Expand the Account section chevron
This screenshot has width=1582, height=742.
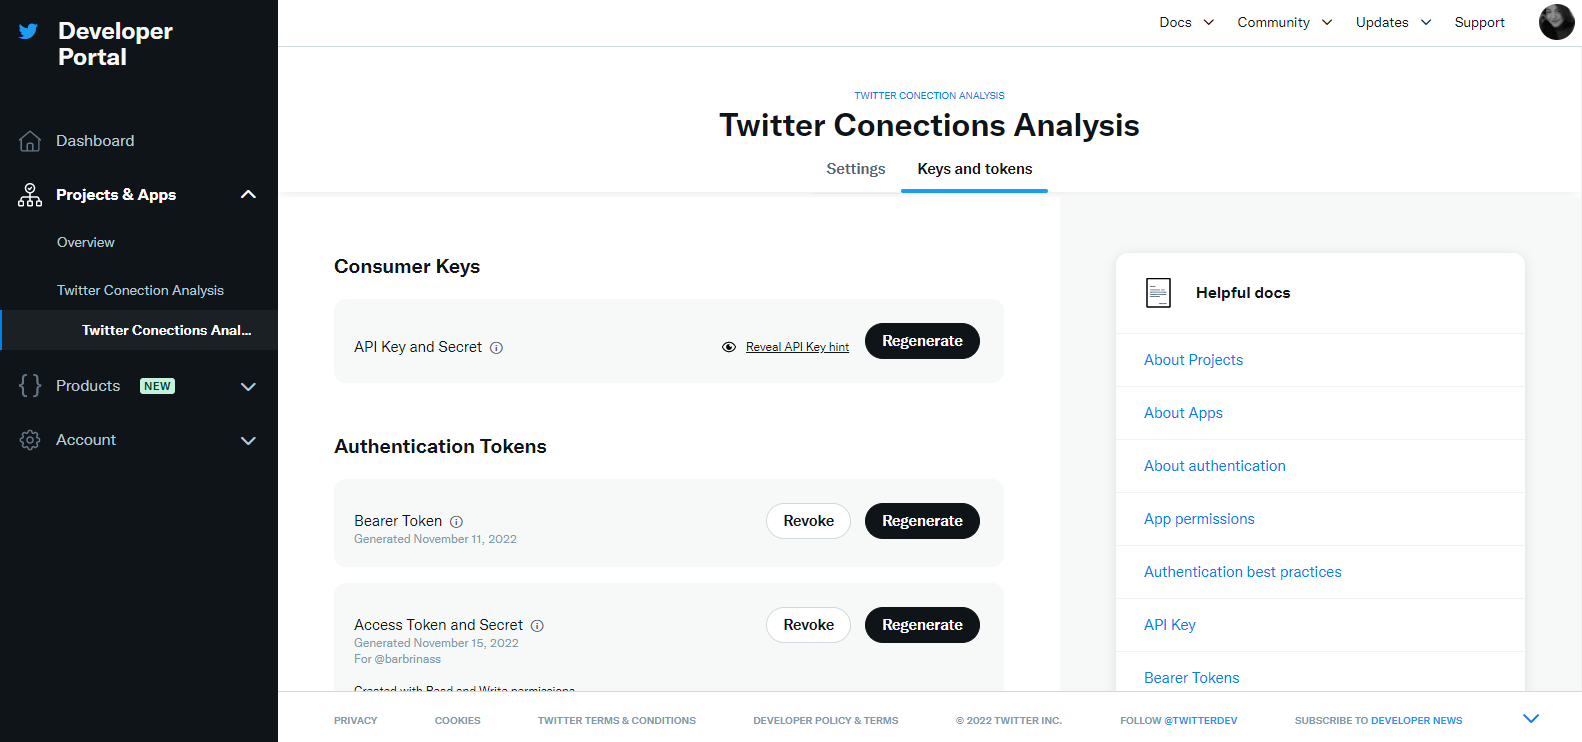[x=248, y=441]
